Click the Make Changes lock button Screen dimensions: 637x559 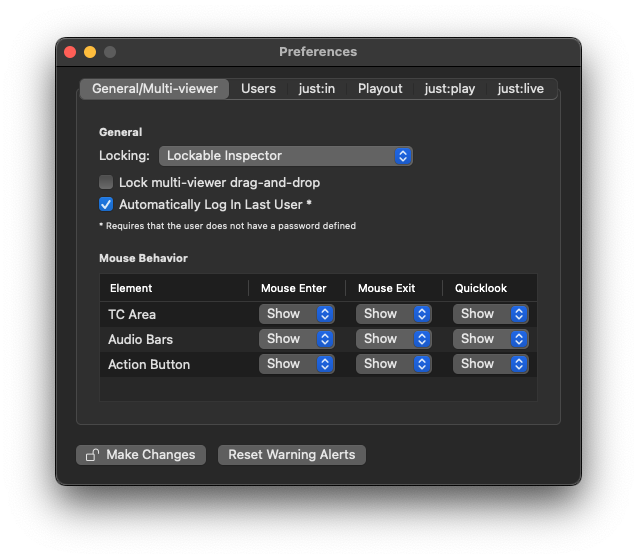click(141, 455)
